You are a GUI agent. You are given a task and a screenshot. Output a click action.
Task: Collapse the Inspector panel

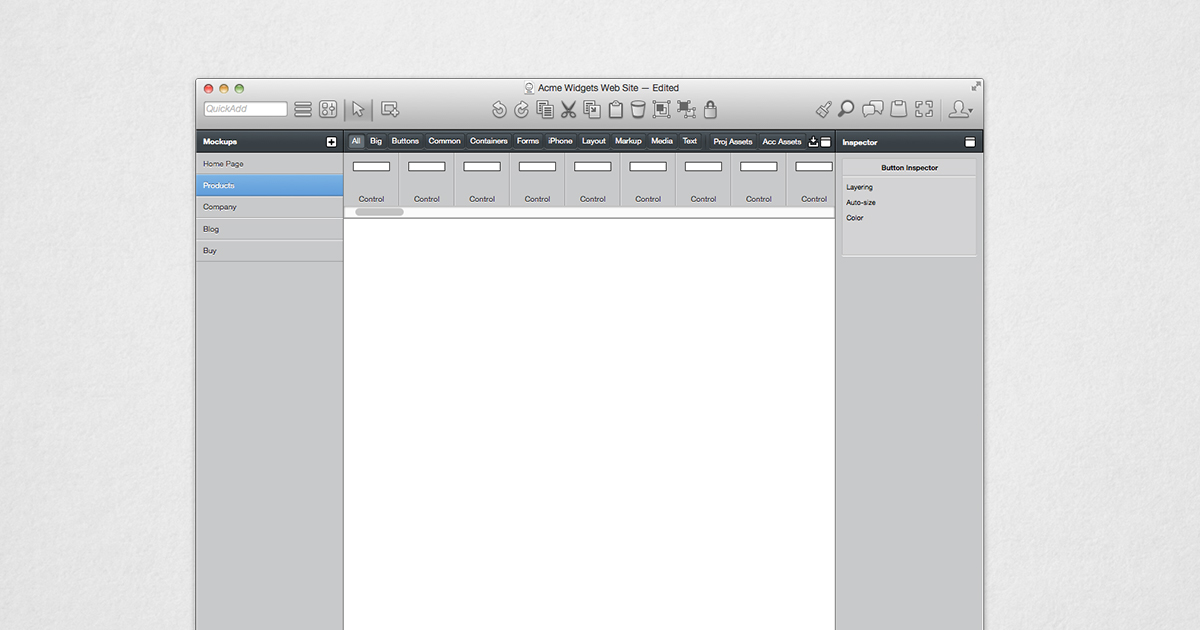coord(969,141)
